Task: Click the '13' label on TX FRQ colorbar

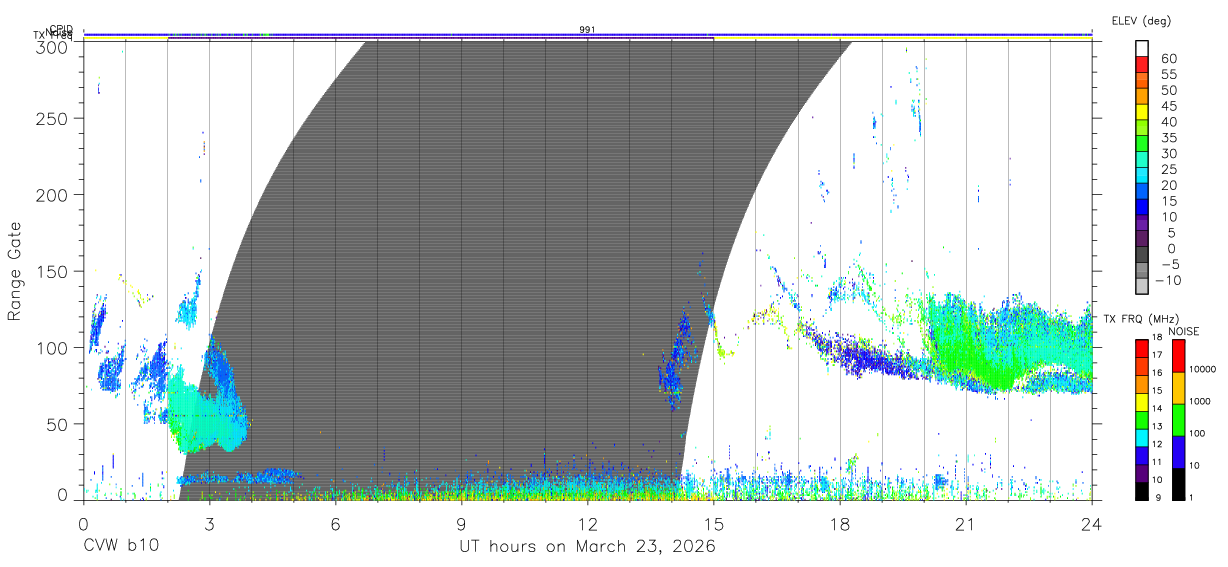Action: (1158, 426)
